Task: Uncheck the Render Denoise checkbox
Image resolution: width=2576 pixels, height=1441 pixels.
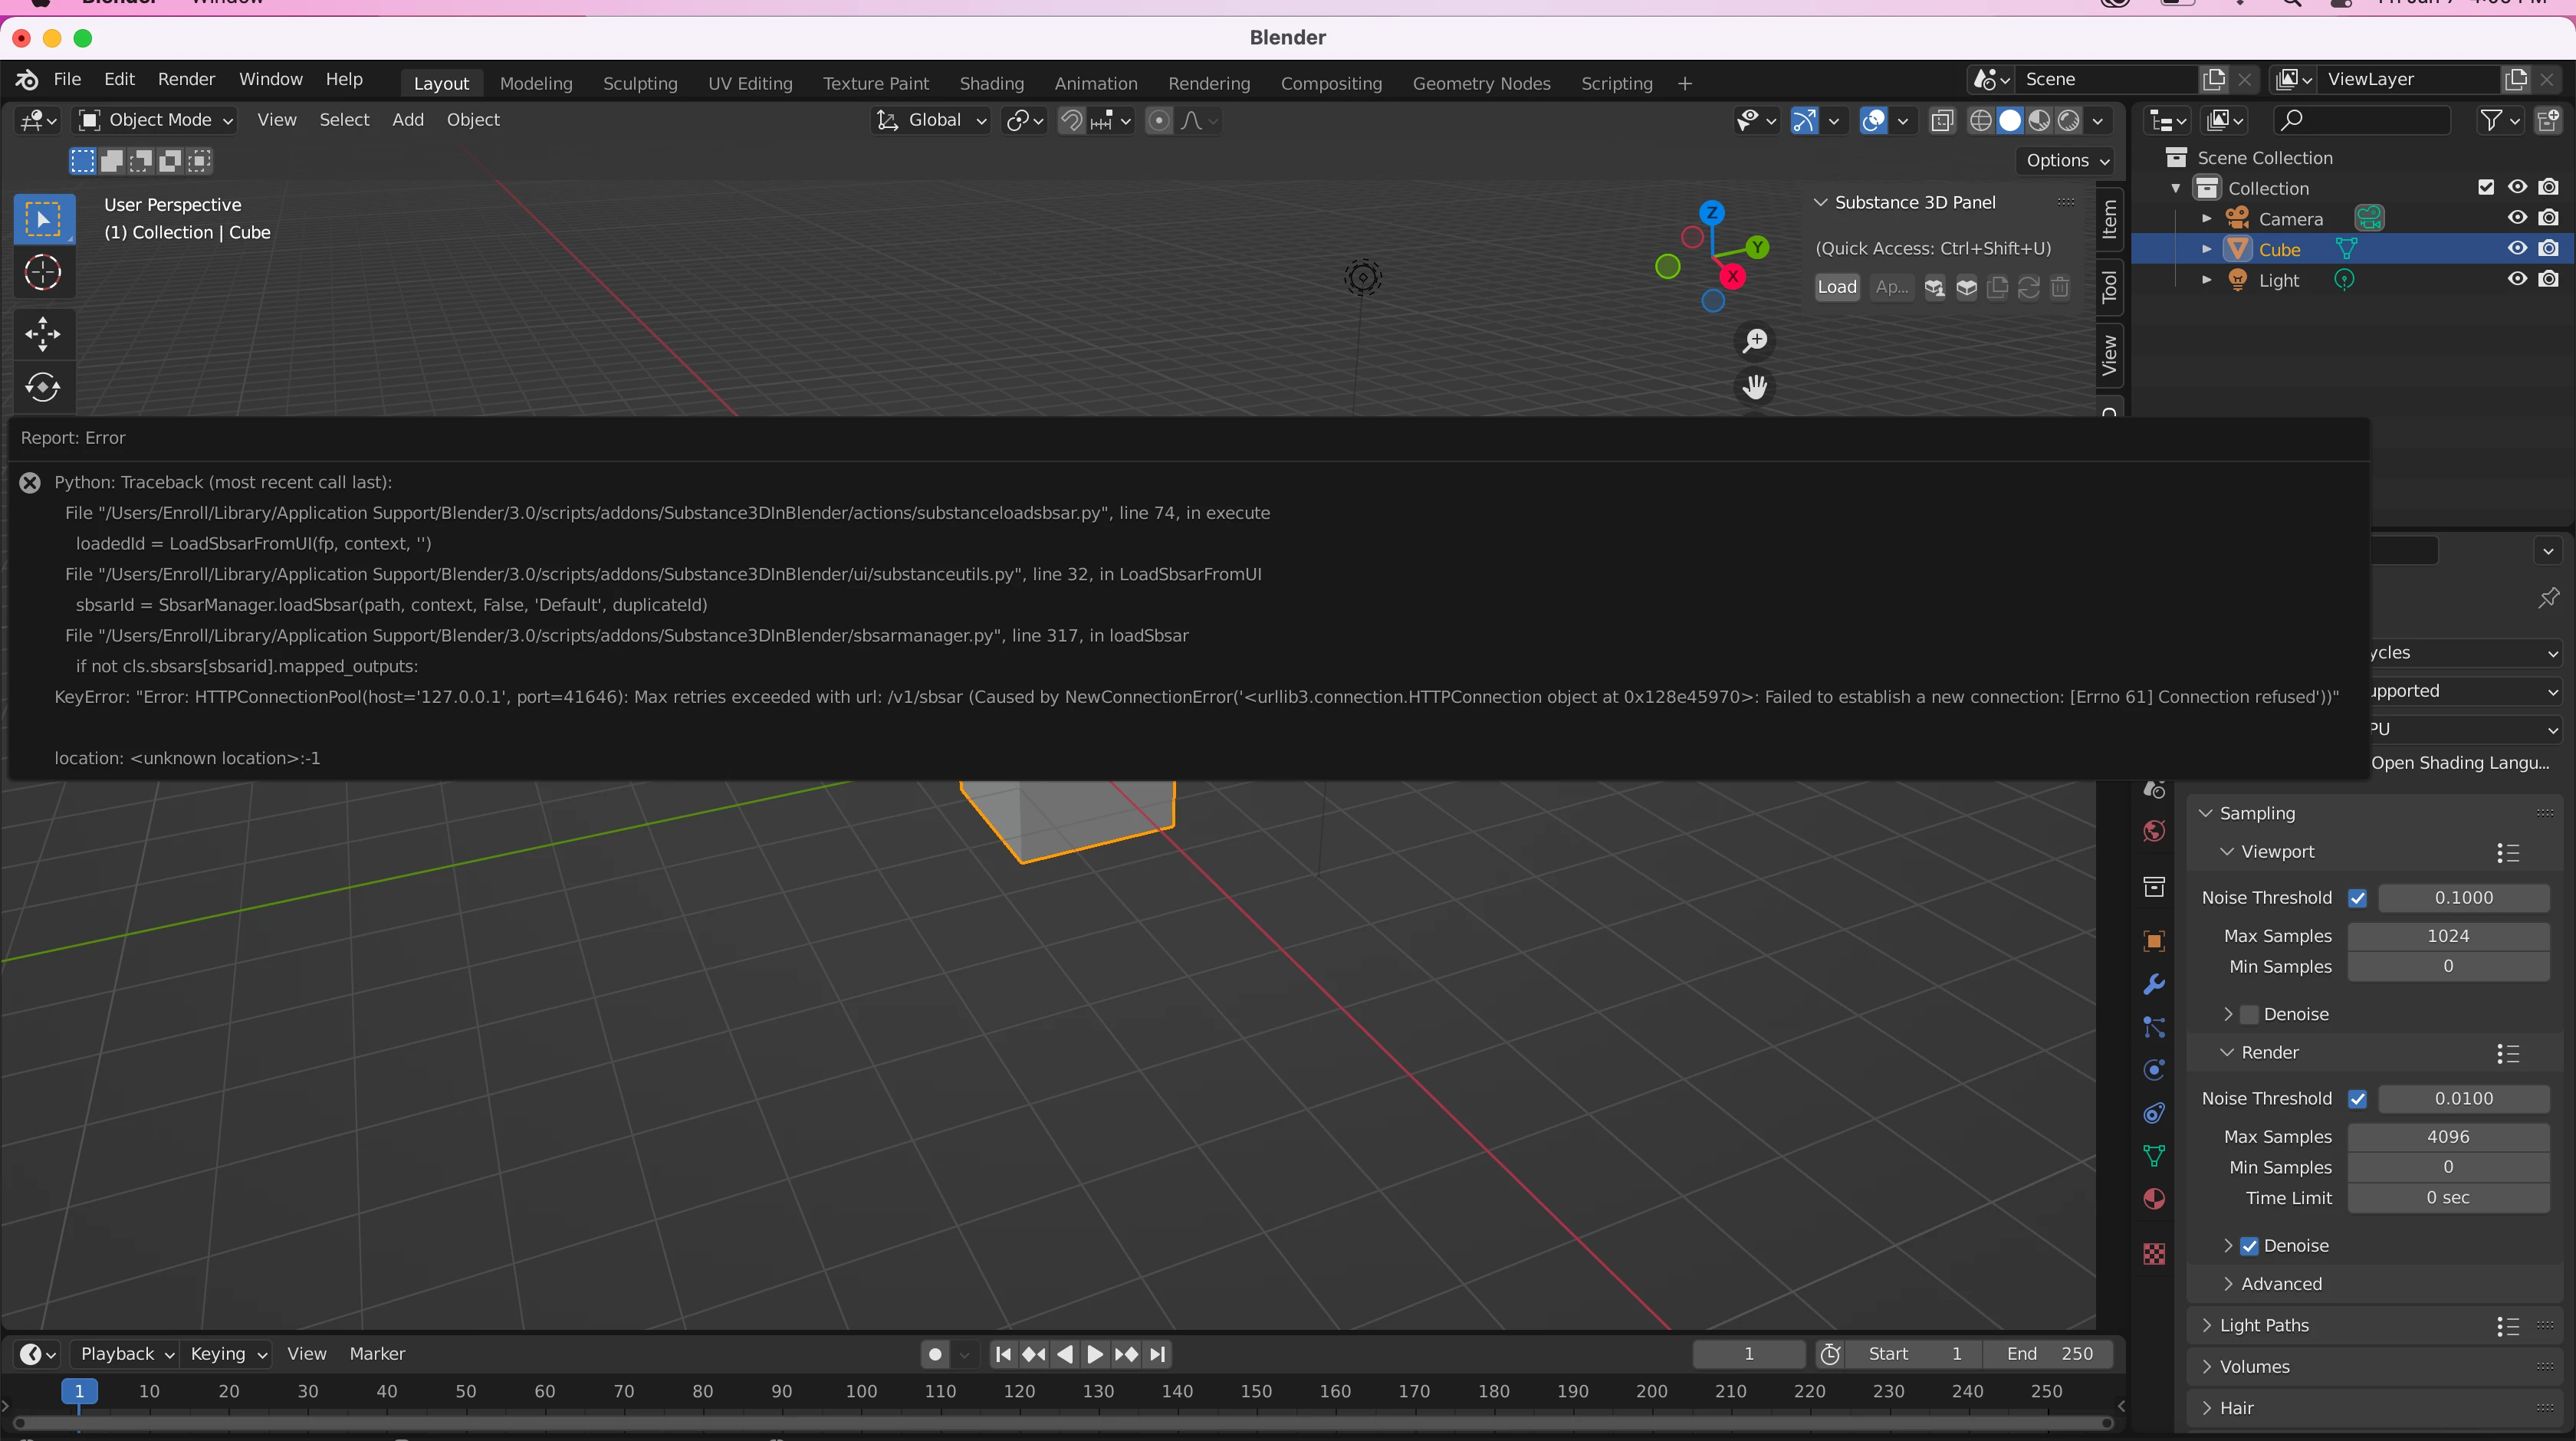Action: tap(2249, 1246)
